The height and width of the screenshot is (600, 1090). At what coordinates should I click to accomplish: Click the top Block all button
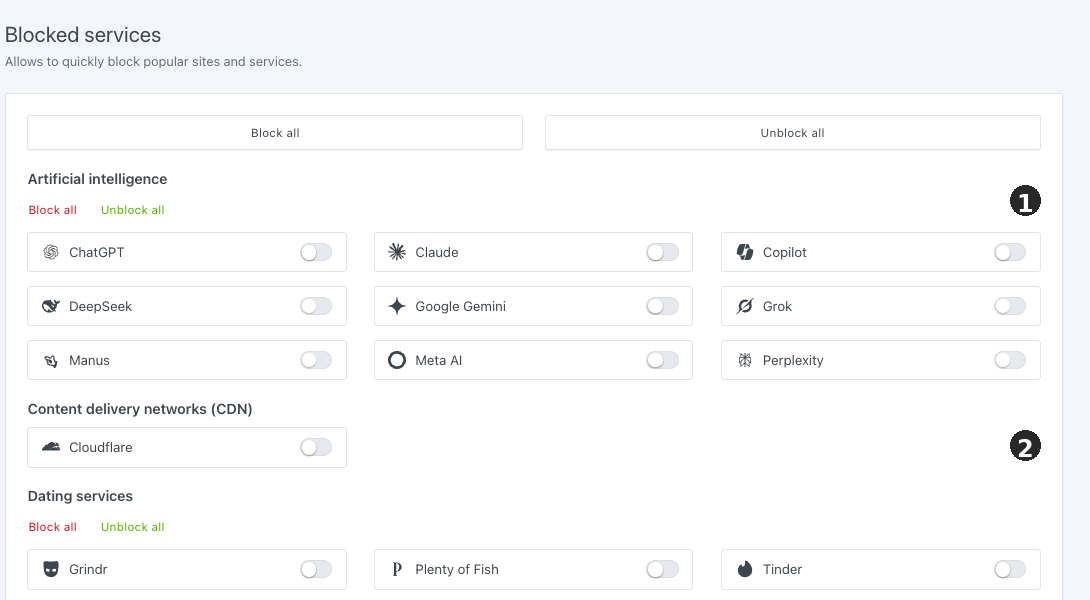coord(275,133)
